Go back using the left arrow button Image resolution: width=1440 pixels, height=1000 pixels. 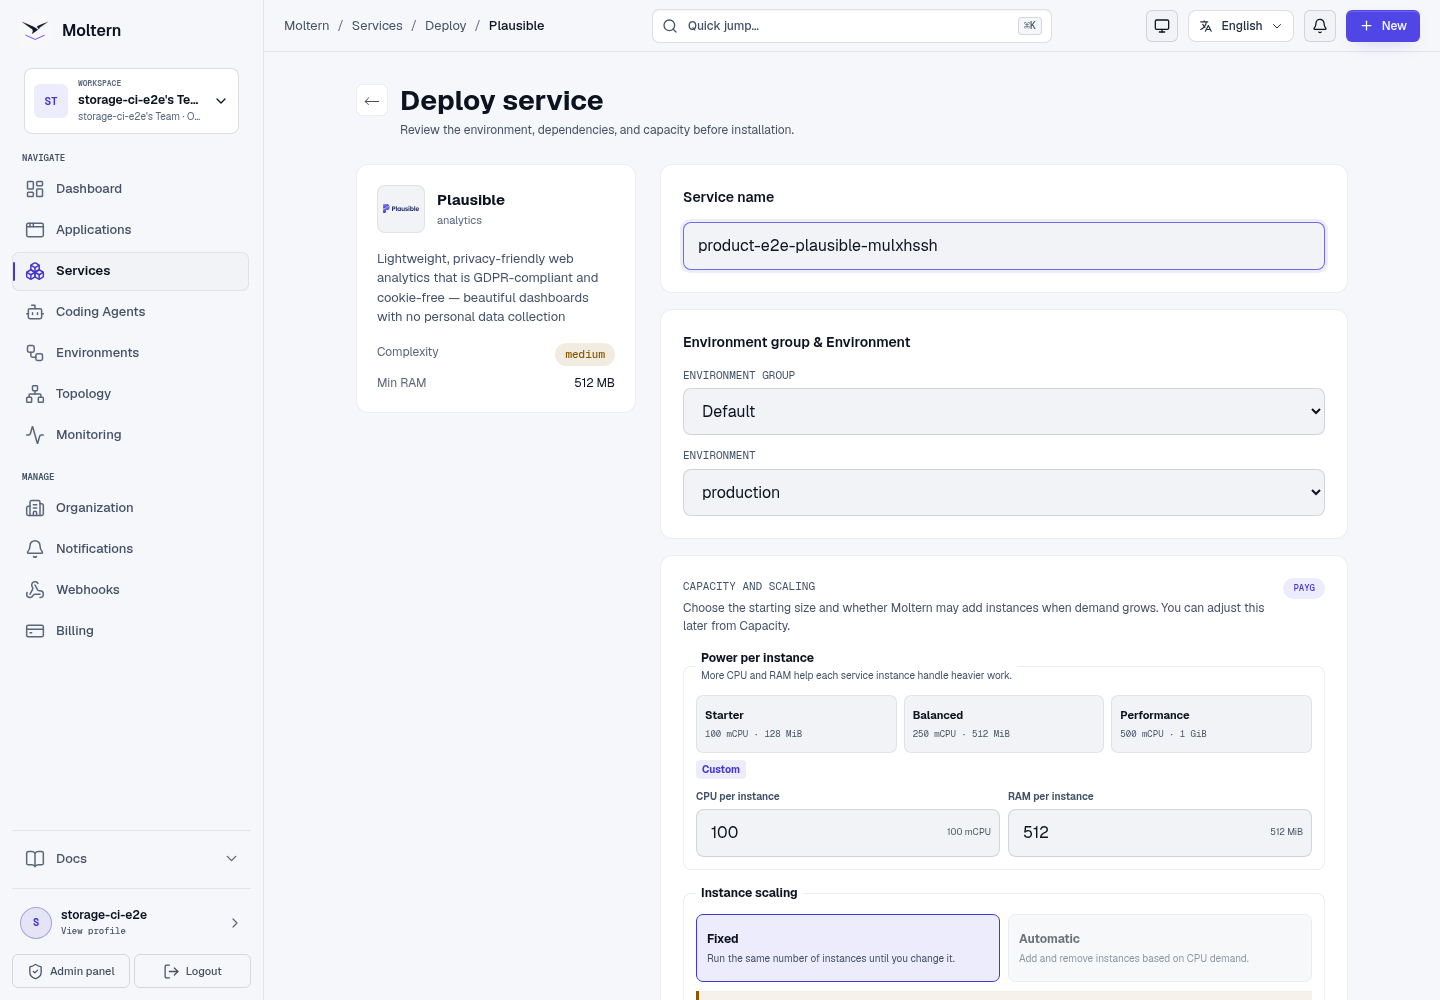[372, 101]
